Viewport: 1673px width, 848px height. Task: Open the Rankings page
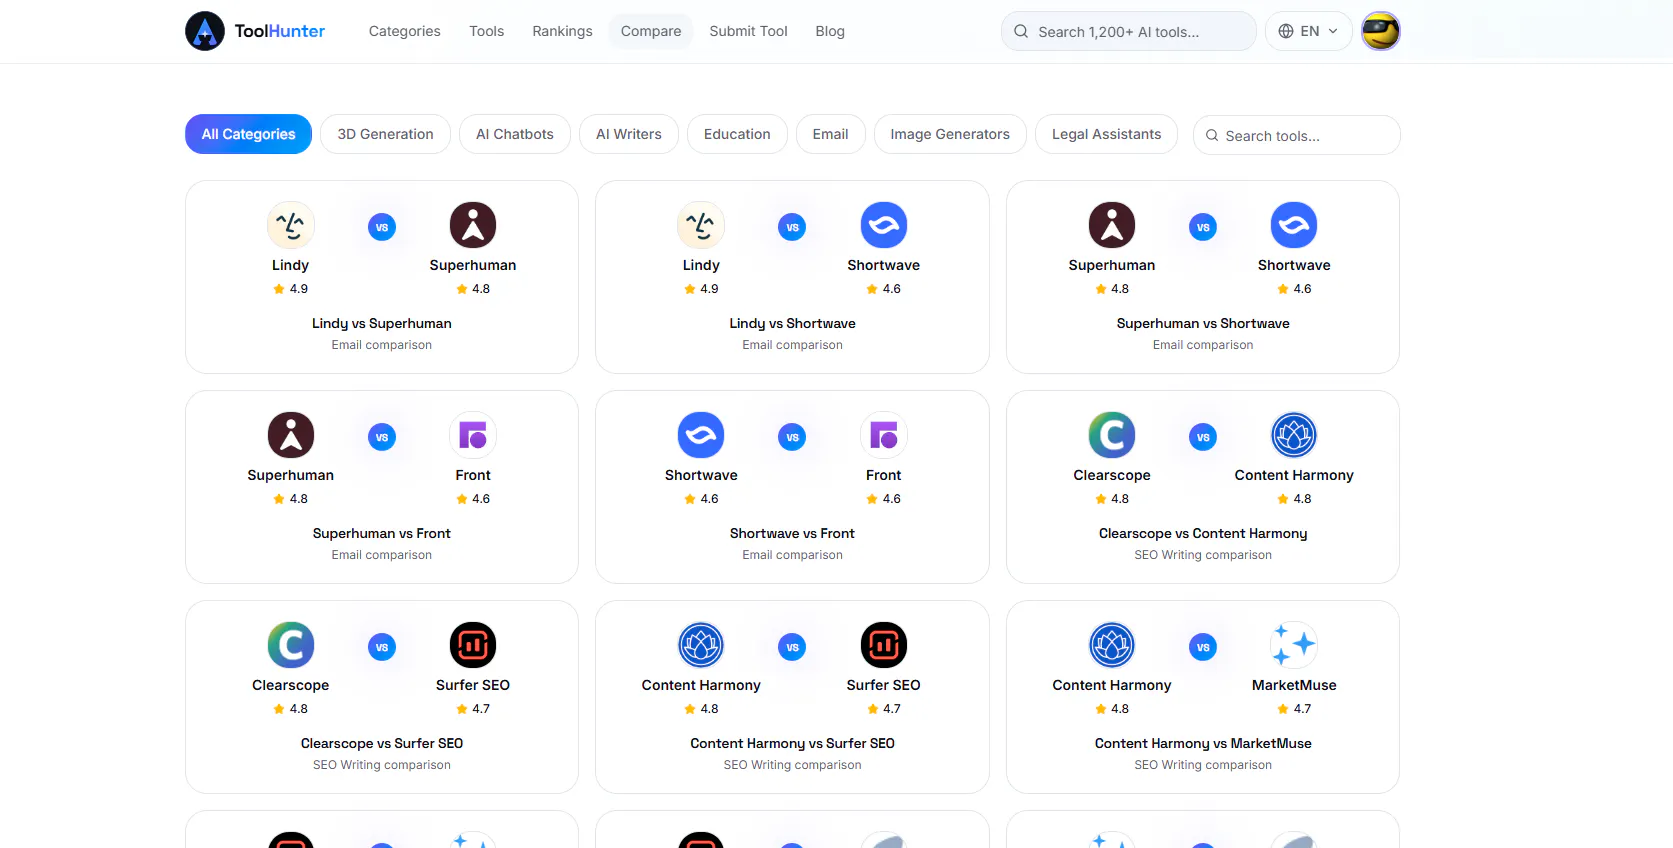562,31
